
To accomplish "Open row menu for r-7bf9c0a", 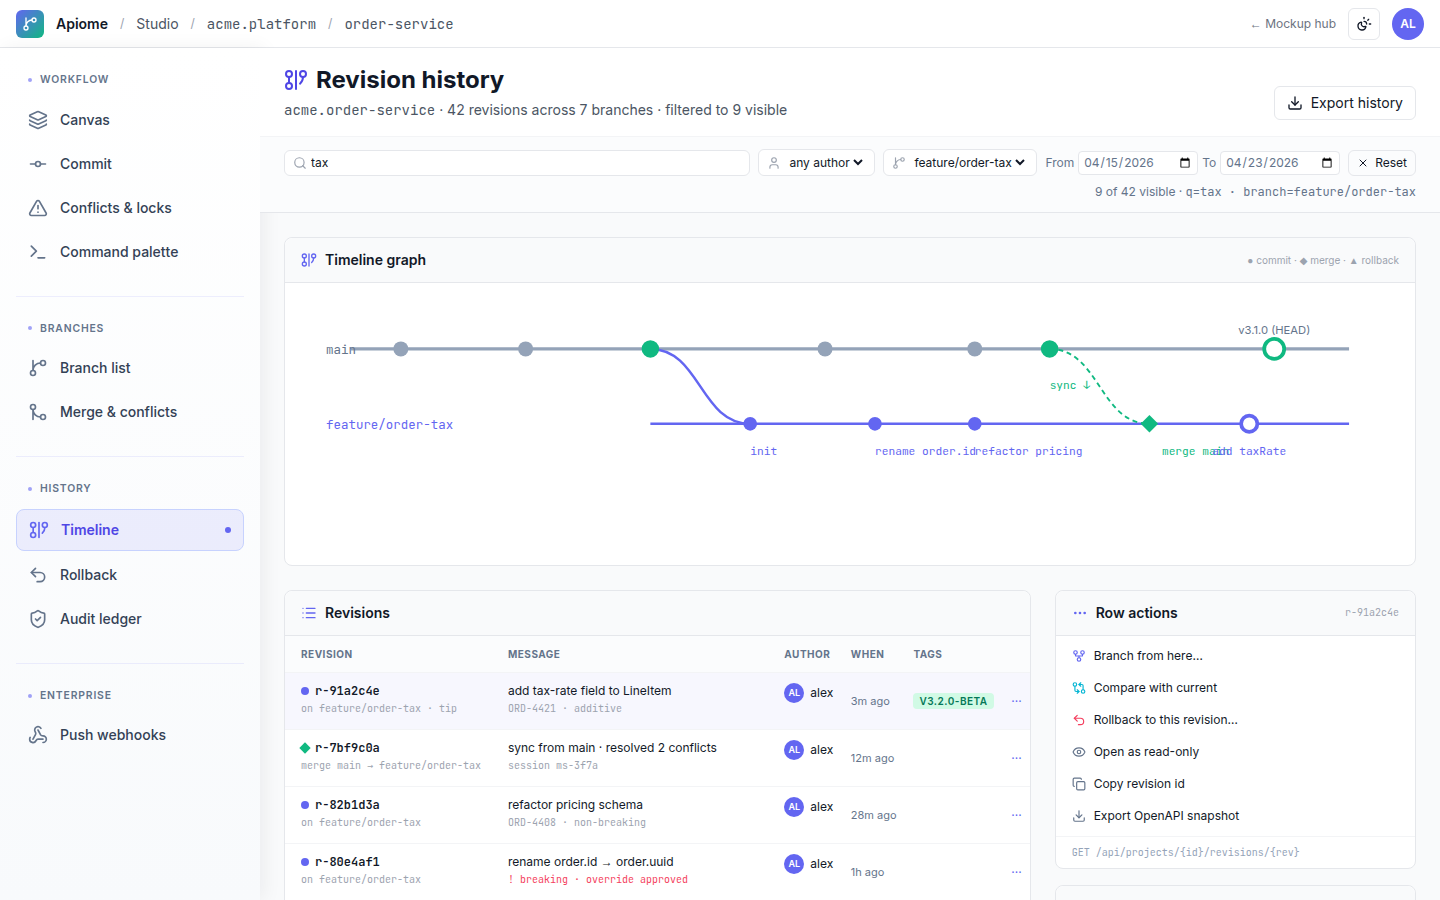I will [1016, 758].
